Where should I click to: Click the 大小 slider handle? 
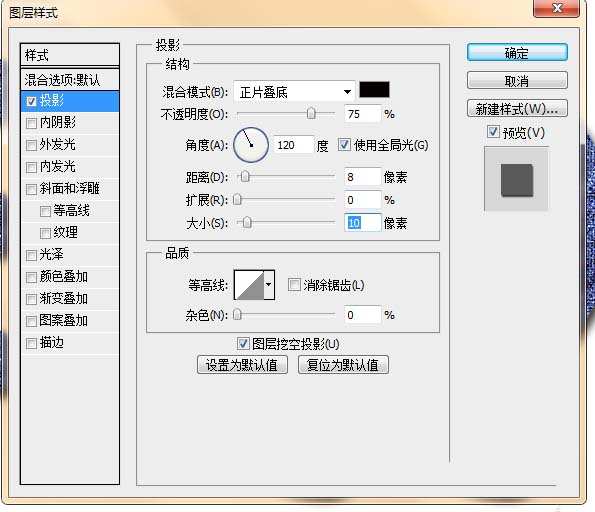coord(247,222)
